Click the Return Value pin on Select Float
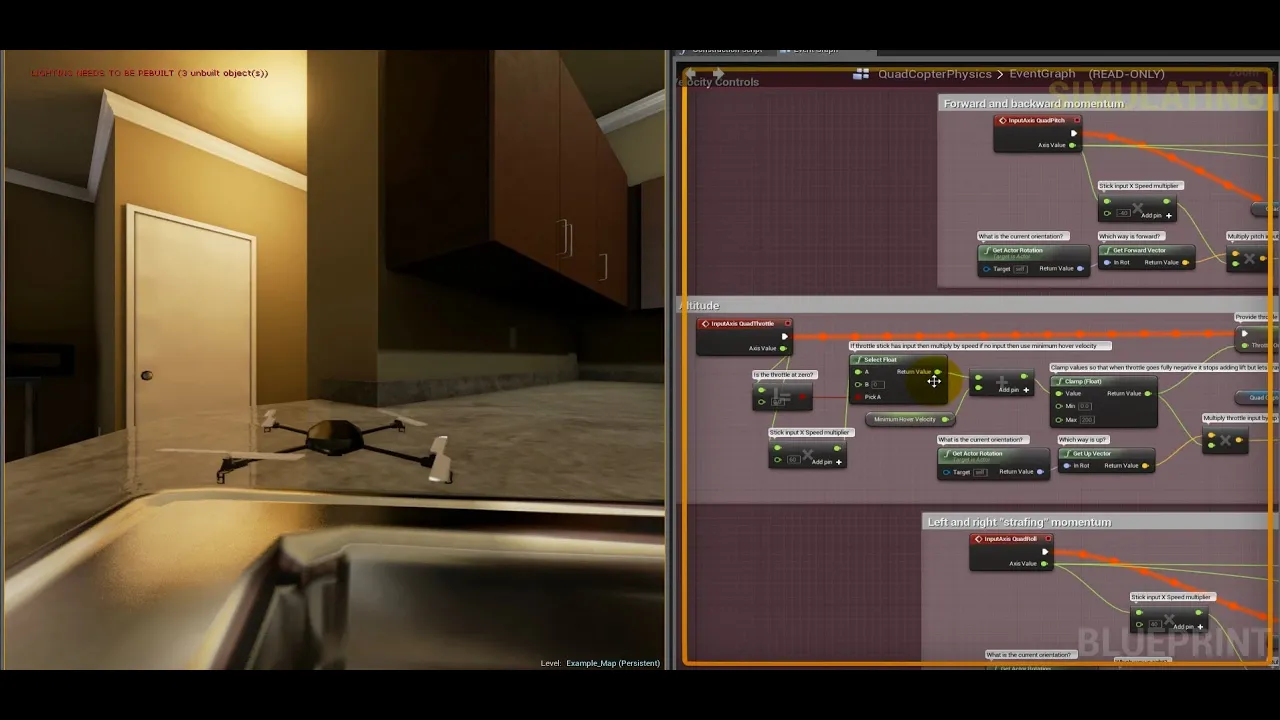 tap(938, 372)
